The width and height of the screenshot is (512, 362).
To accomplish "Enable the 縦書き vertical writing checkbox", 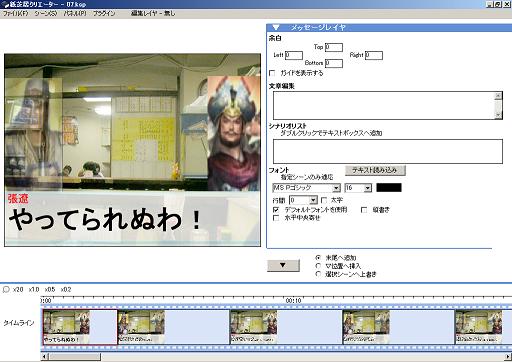I will click(x=364, y=210).
